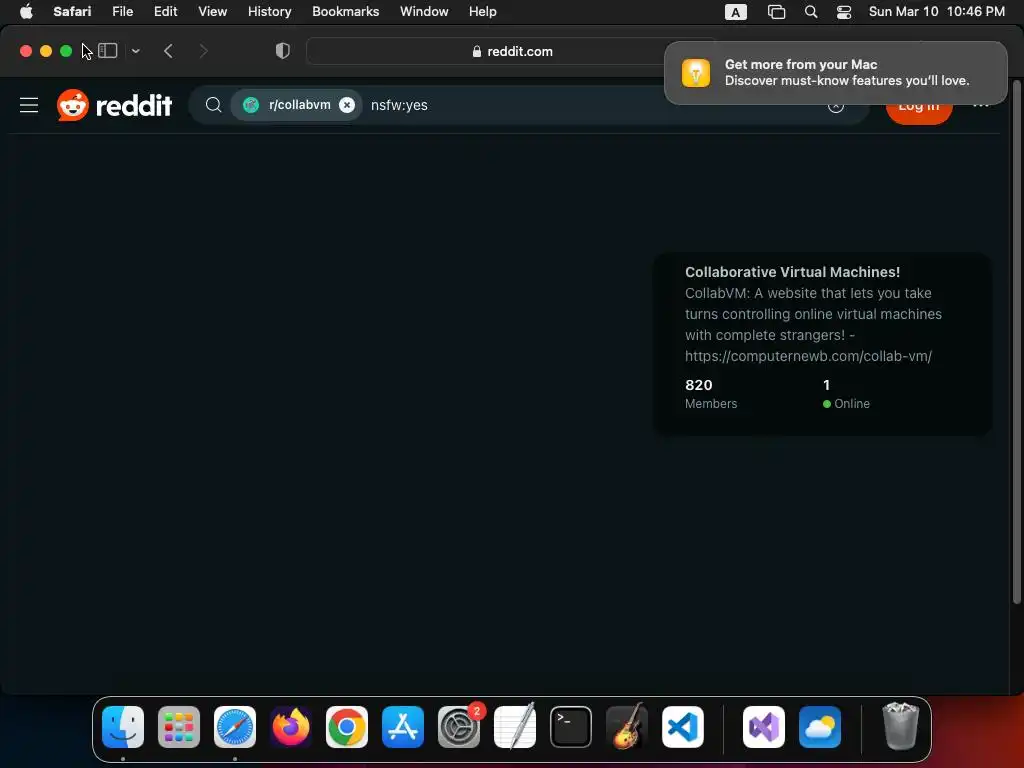Open Finder from the Dock
This screenshot has height=768, width=1024.
coord(123,727)
